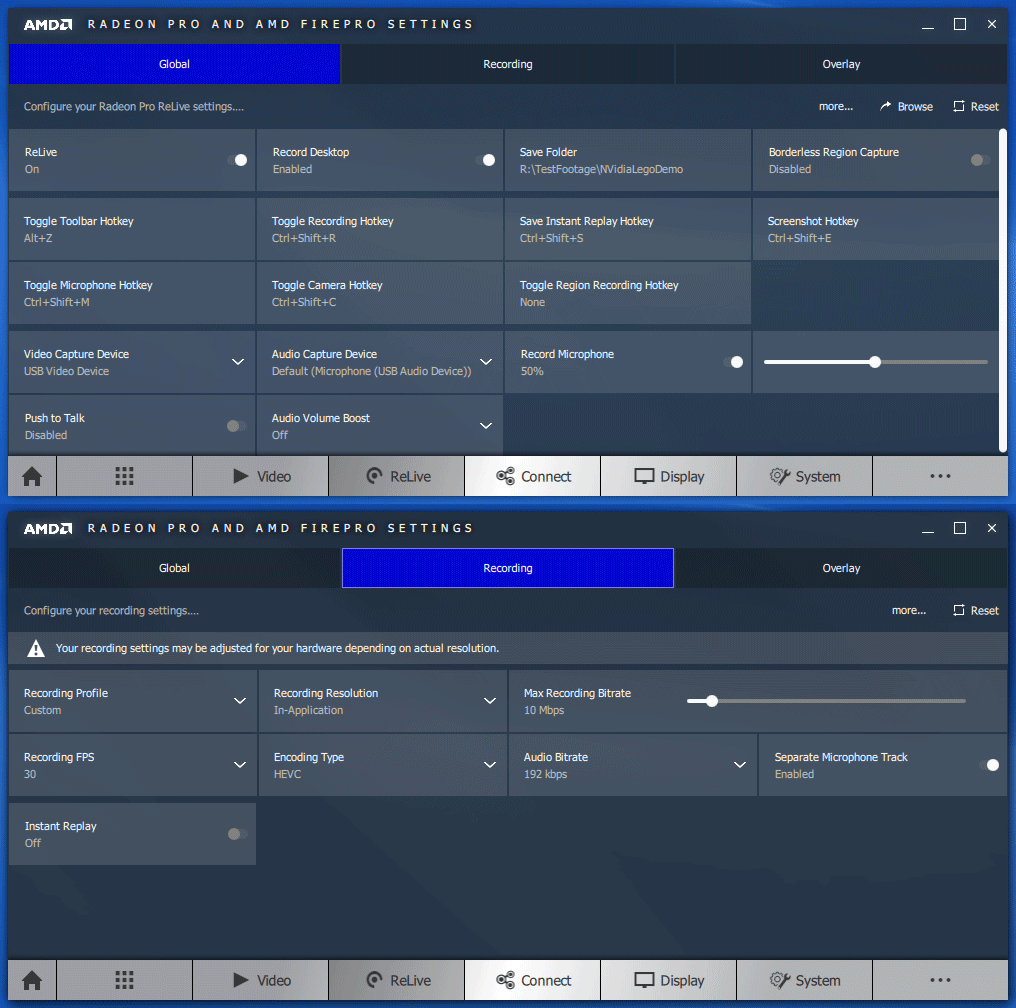1016x1008 pixels.
Task: Open grid icon in lower window
Action: point(124,980)
